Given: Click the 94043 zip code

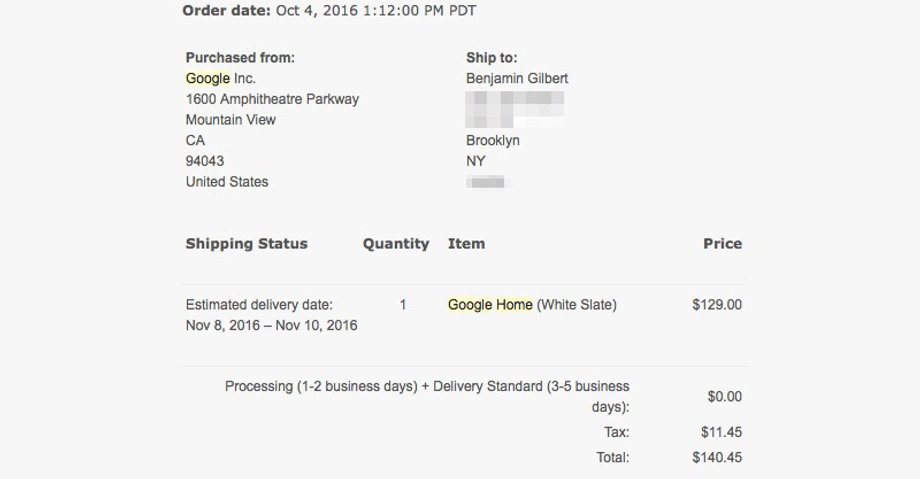Looking at the screenshot, I should pos(205,161).
